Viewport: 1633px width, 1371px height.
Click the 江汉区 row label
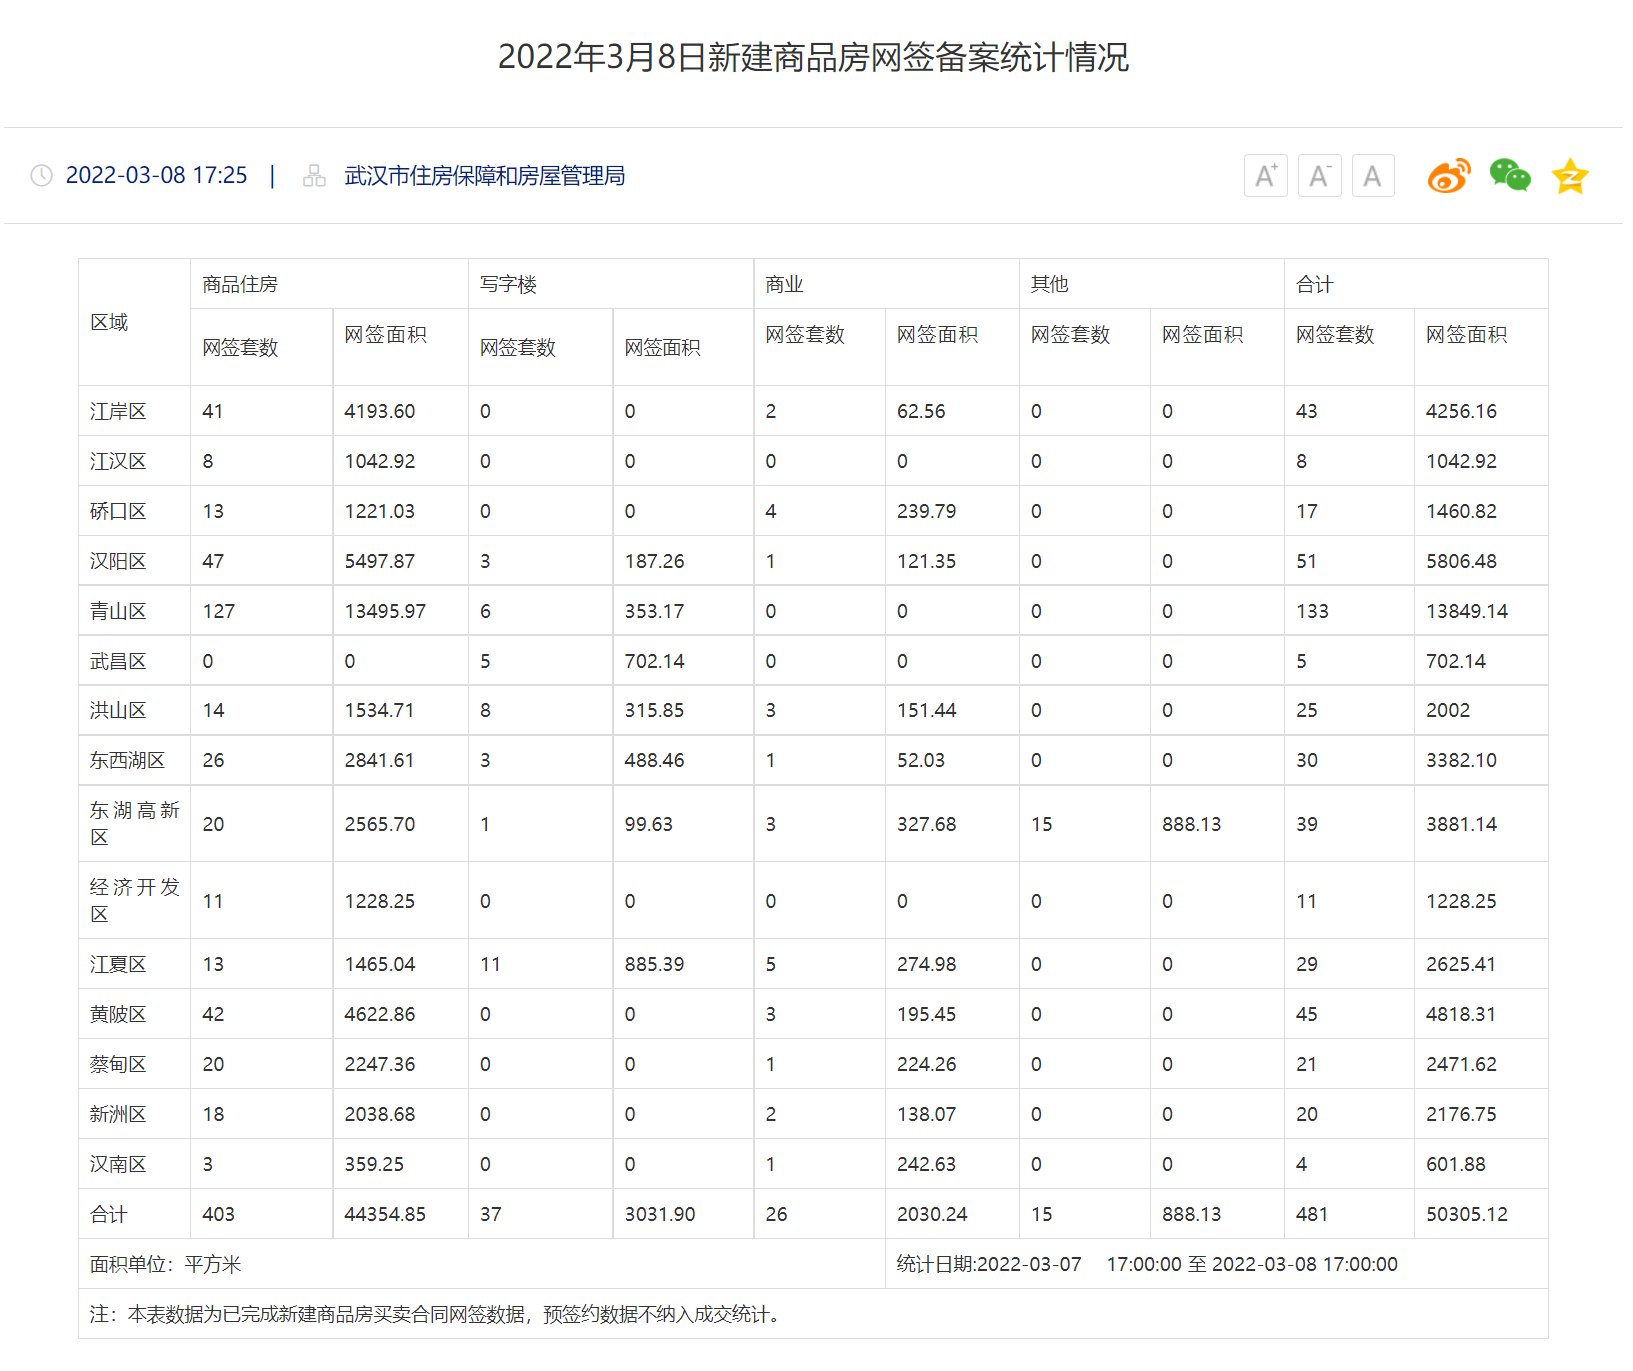(118, 461)
